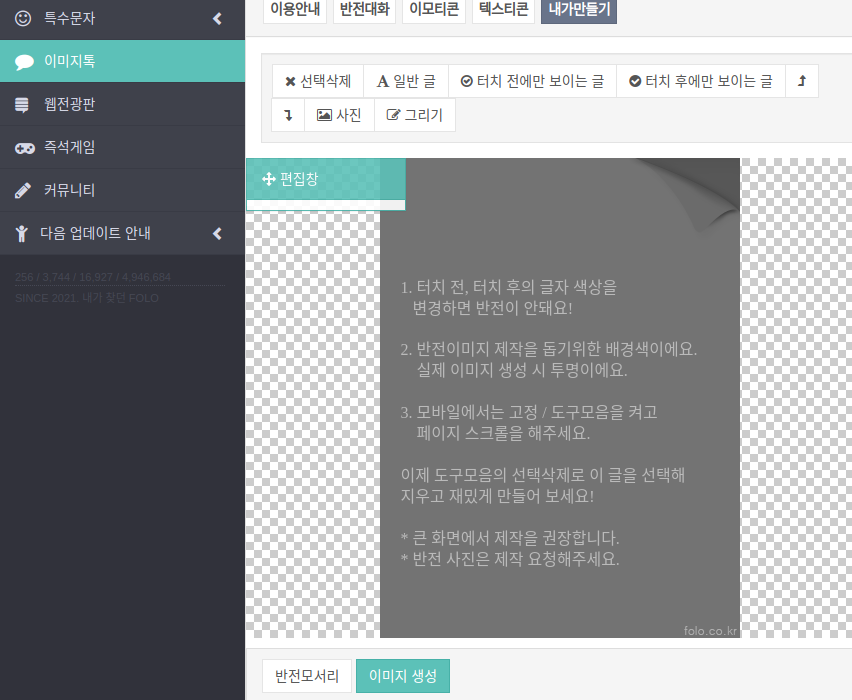852x700 pixels.
Task: Click the bring-forward up arrow icon
Action: click(802, 81)
